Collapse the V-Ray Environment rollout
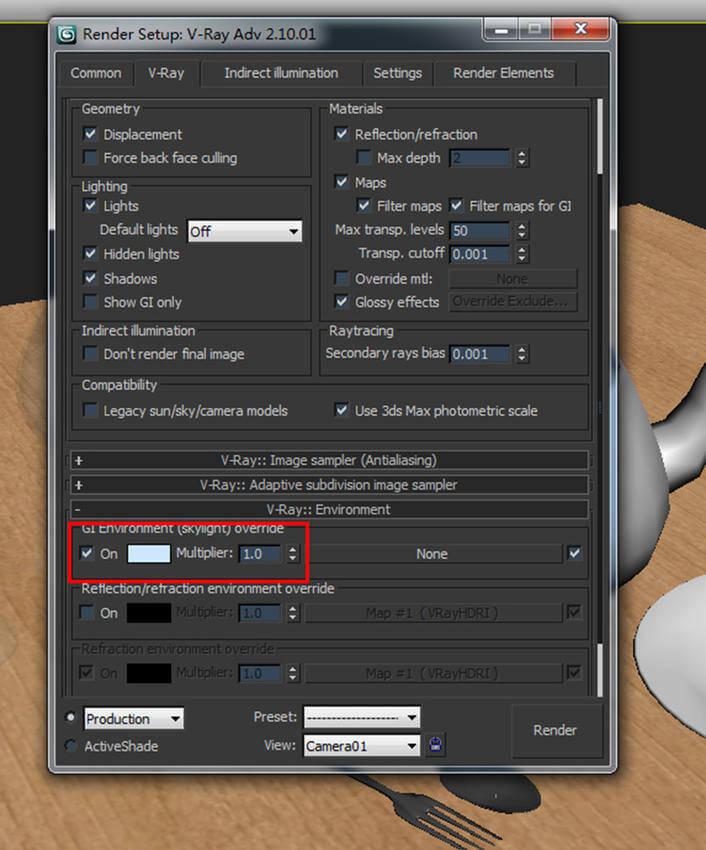This screenshot has height=850, width=706. 329,510
